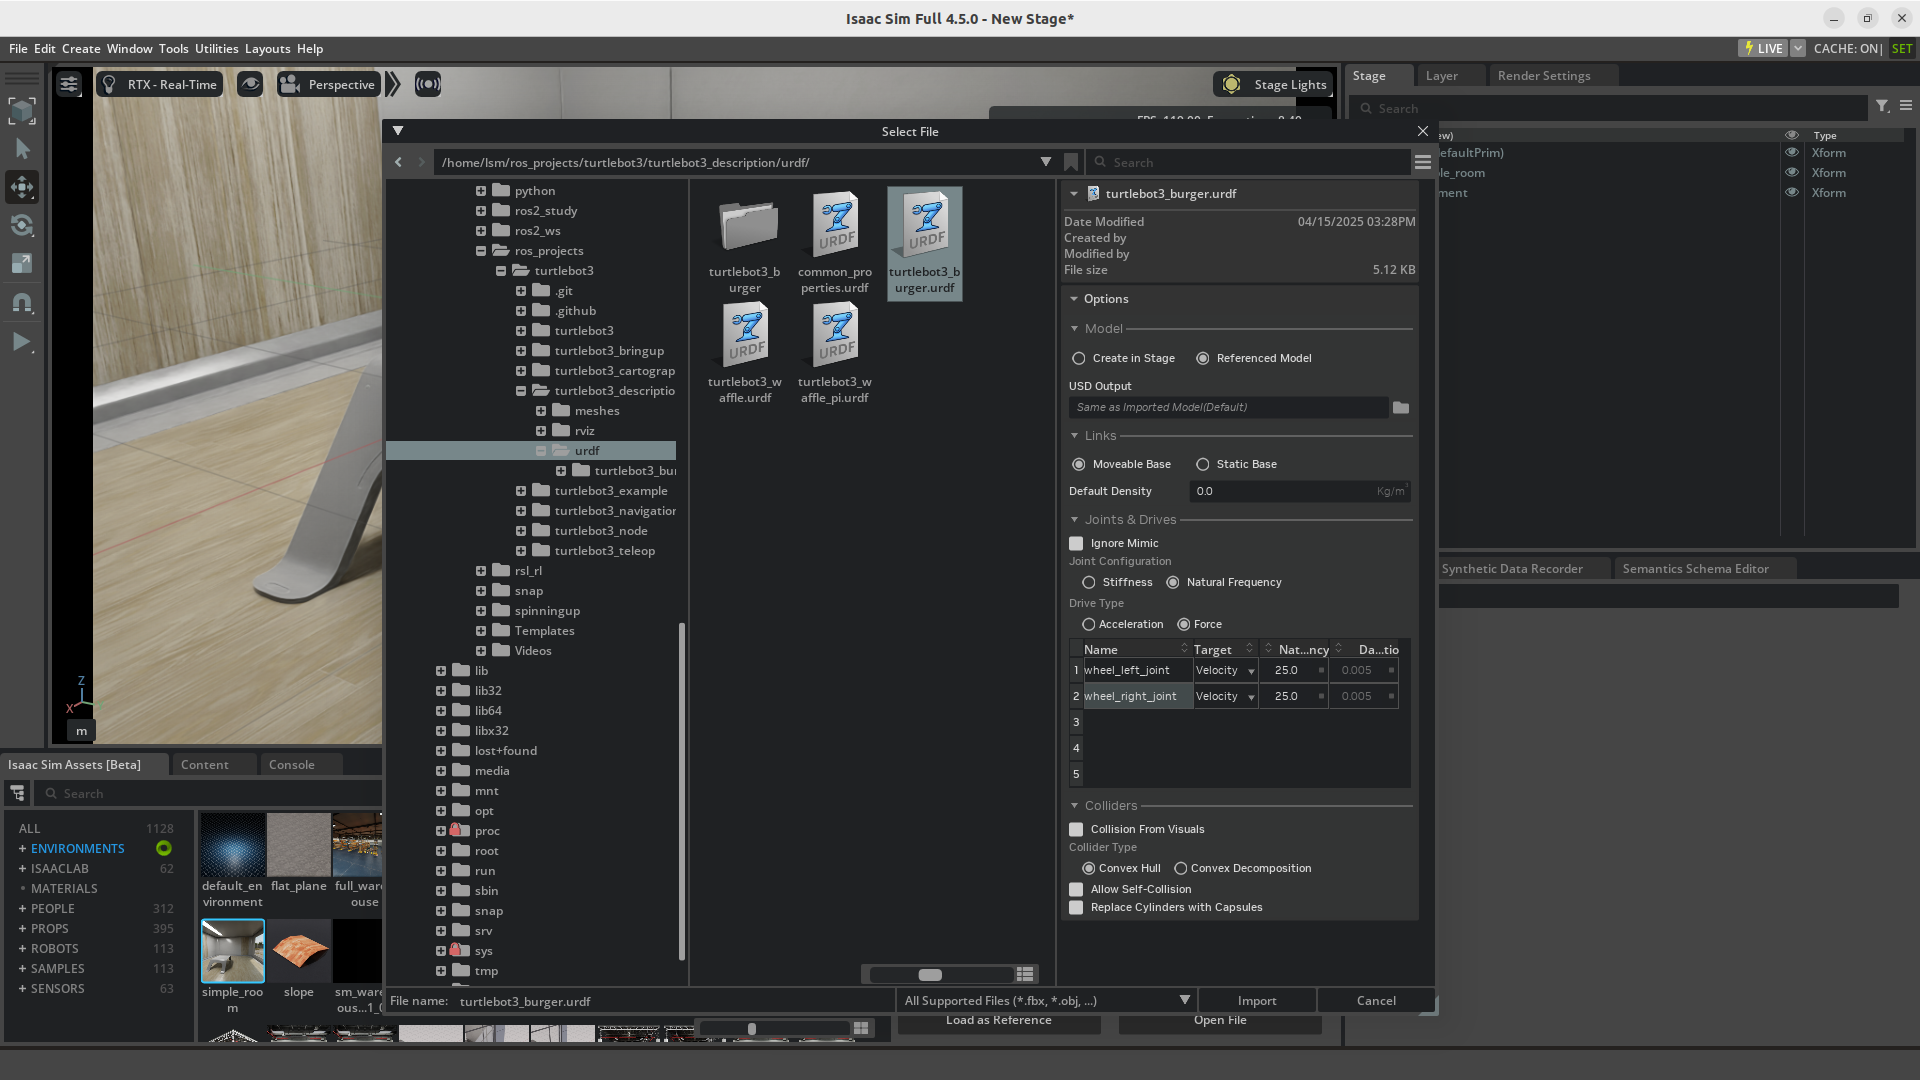Image resolution: width=1920 pixels, height=1080 pixels.
Task: Select Acceleration drive type
Action: click(1089, 624)
